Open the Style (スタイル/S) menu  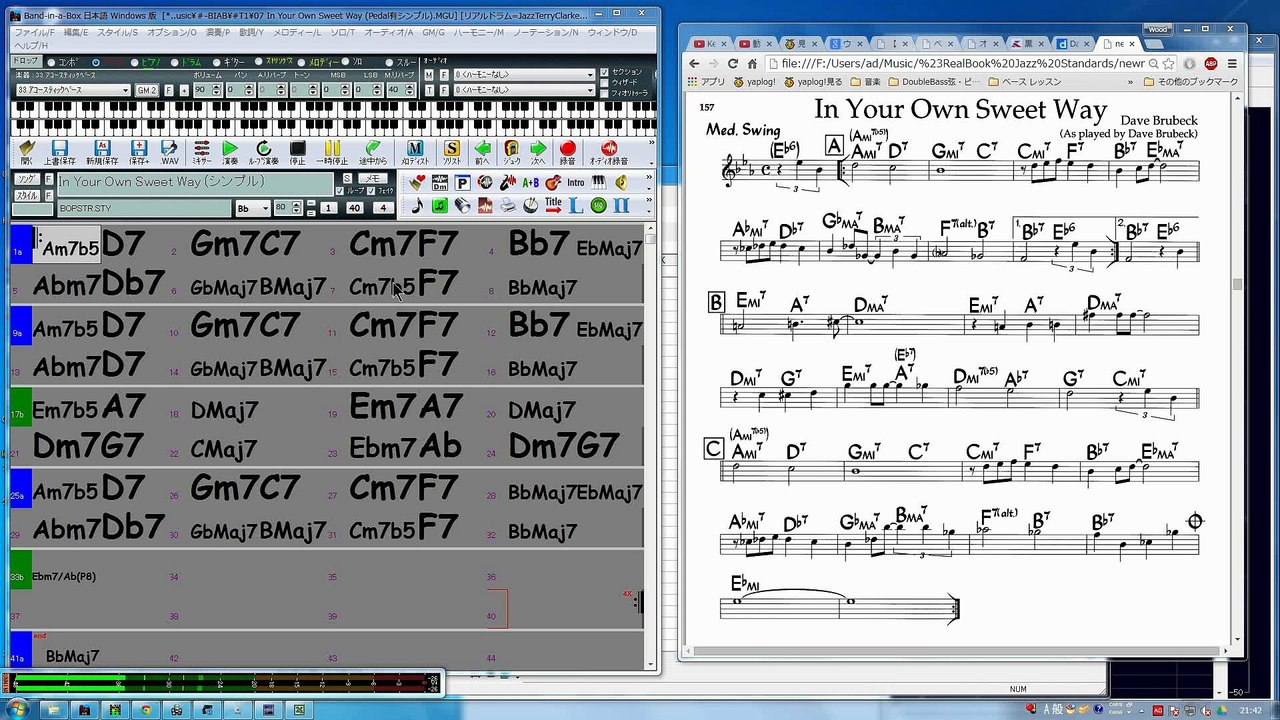(x=118, y=33)
